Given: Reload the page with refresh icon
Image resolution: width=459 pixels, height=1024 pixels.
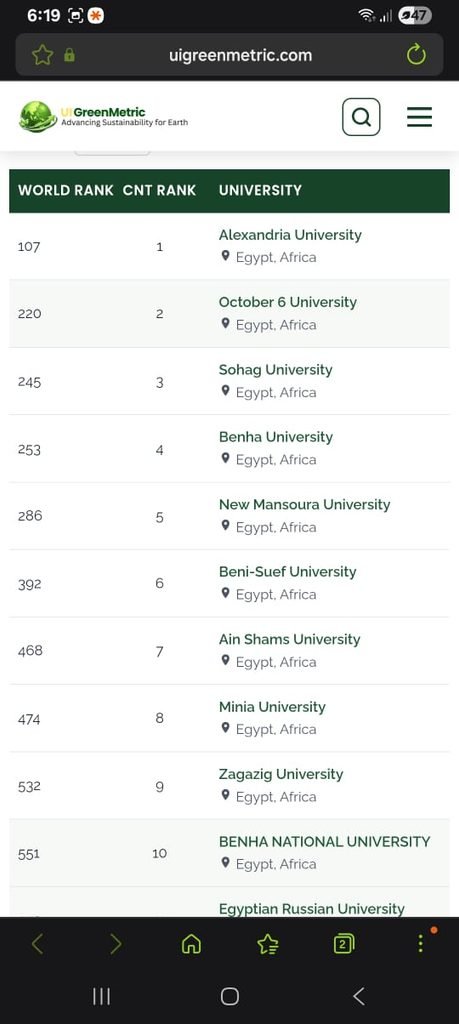Looking at the screenshot, I should [416, 56].
